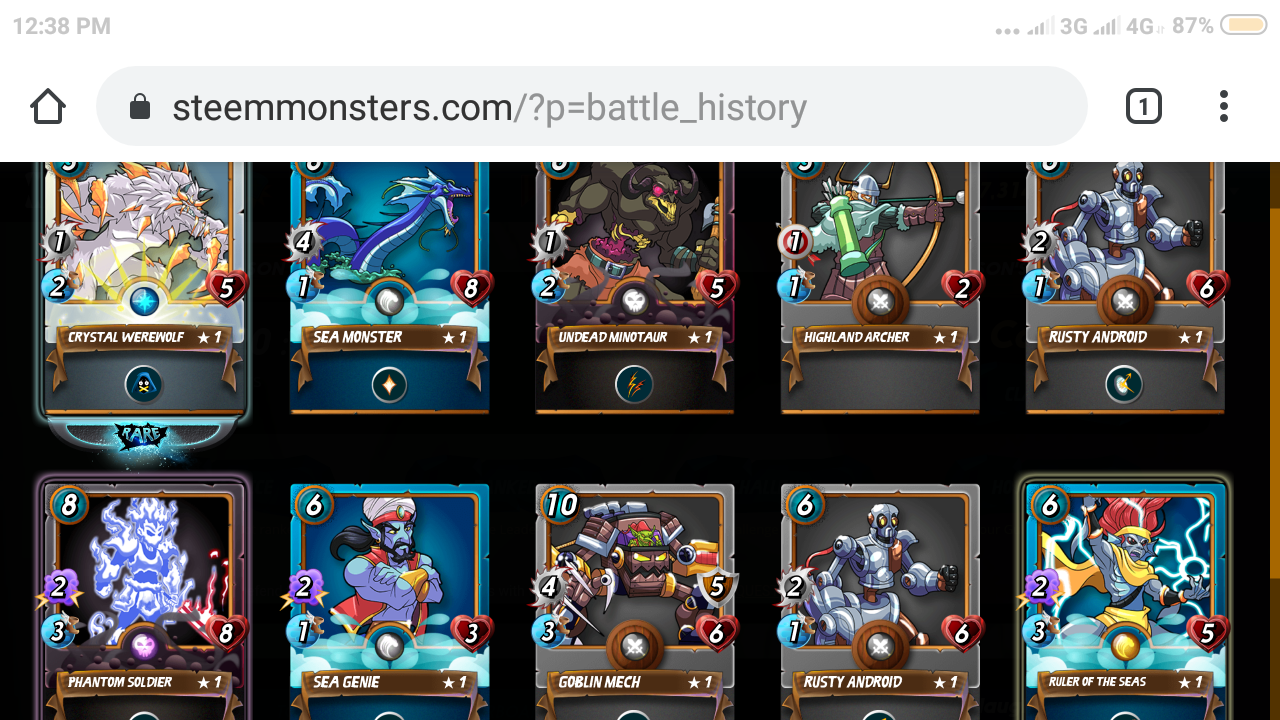Choose the Highland Archer card
The height and width of the screenshot is (720, 1280).
[880, 287]
